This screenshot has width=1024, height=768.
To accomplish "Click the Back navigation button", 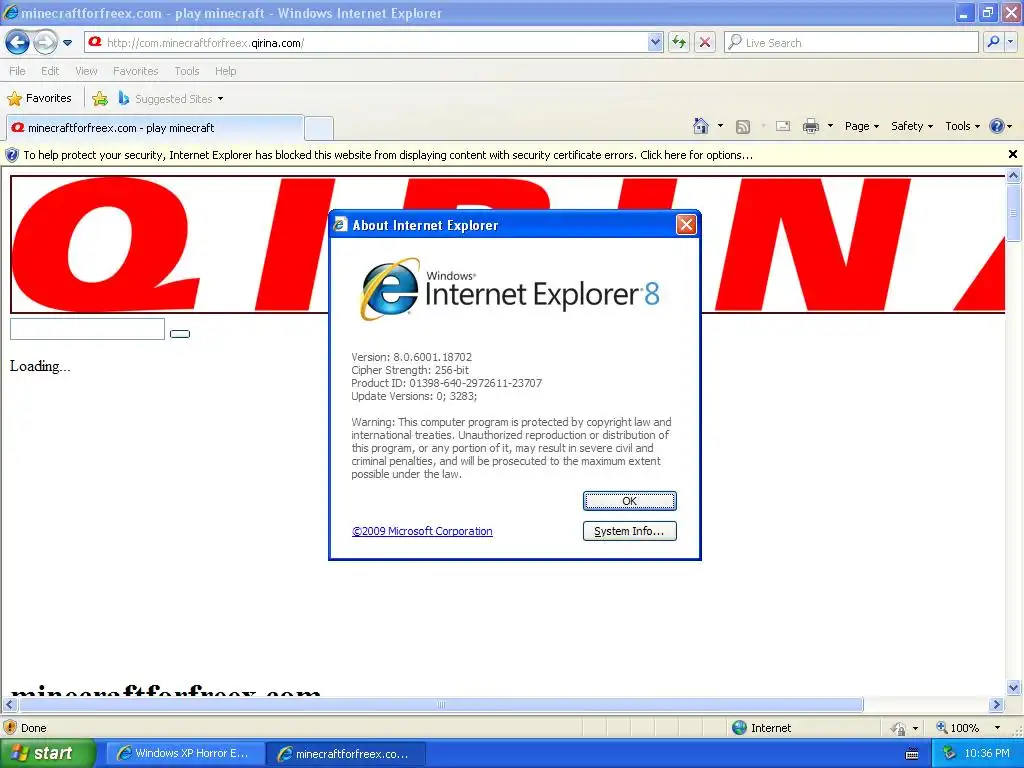I will [18, 43].
